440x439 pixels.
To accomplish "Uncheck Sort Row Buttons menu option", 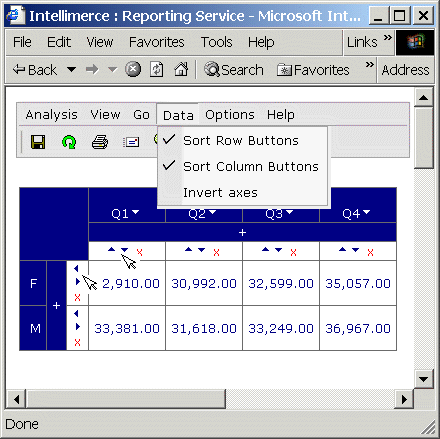I will pos(242,141).
